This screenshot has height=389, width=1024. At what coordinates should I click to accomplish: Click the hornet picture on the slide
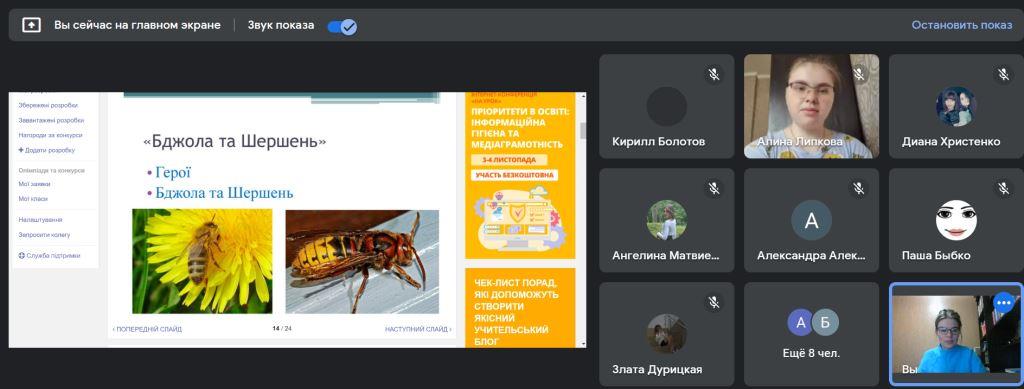coord(362,262)
